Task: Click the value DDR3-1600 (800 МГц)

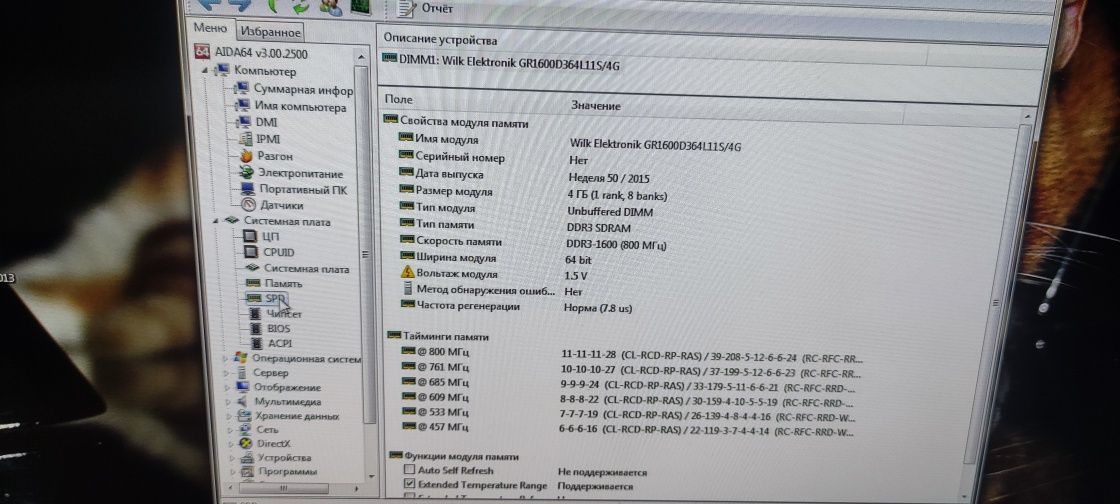Action: (x=616, y=245)
